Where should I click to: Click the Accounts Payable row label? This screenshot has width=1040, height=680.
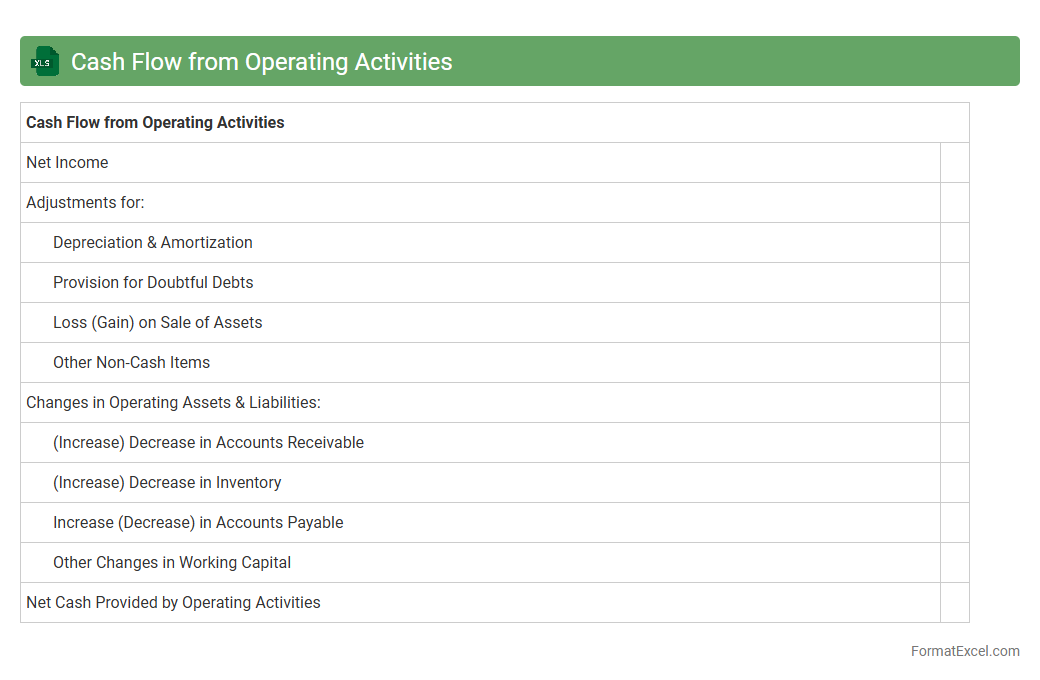pos(198,523)
